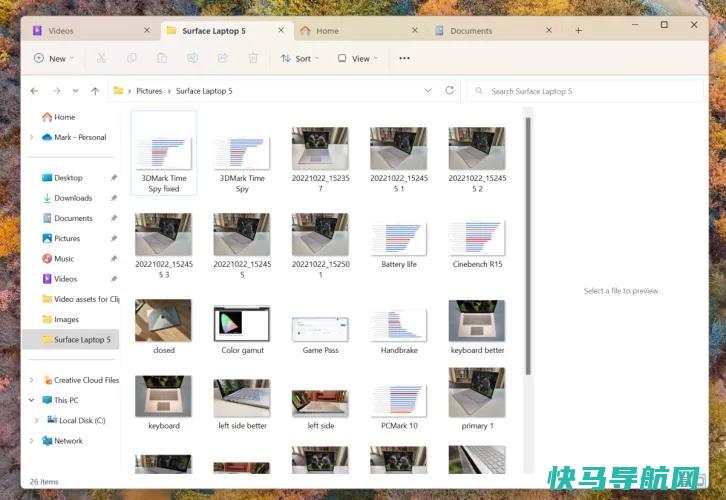The width and height of the screenshot is (726, 500).
Task: Expand the Network node
Action: point(31,441)
